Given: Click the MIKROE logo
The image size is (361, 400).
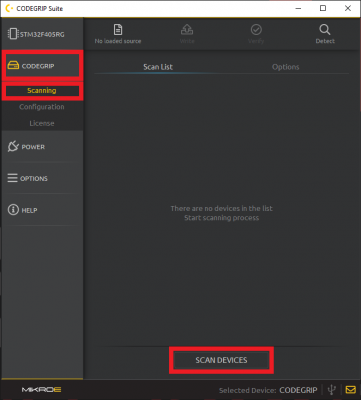Looking at the screenshot, I should coord(41,389).
